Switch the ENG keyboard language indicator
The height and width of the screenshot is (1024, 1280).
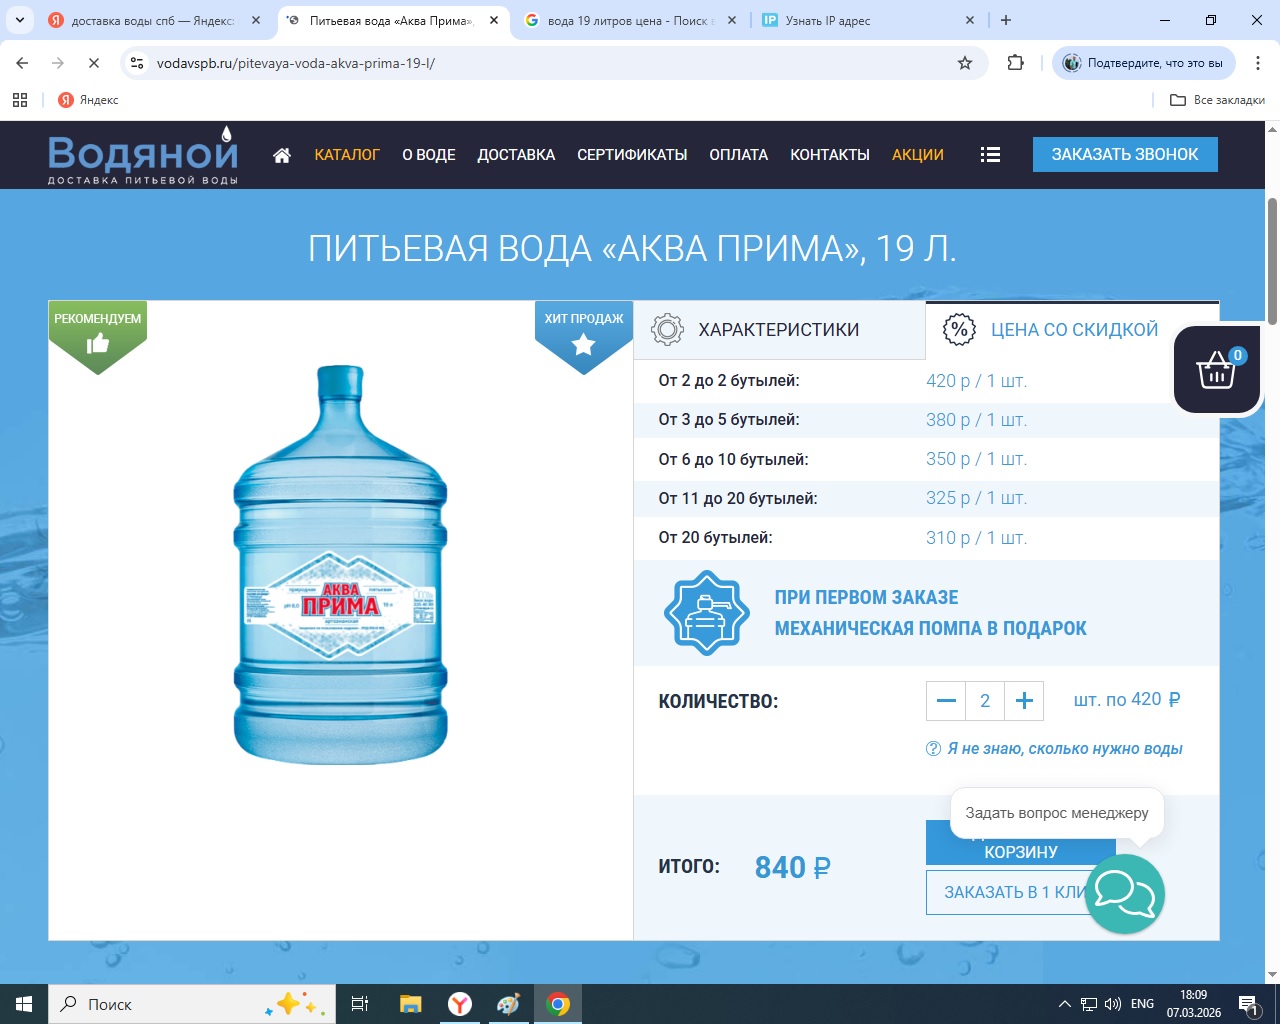click(1142, 1004)
